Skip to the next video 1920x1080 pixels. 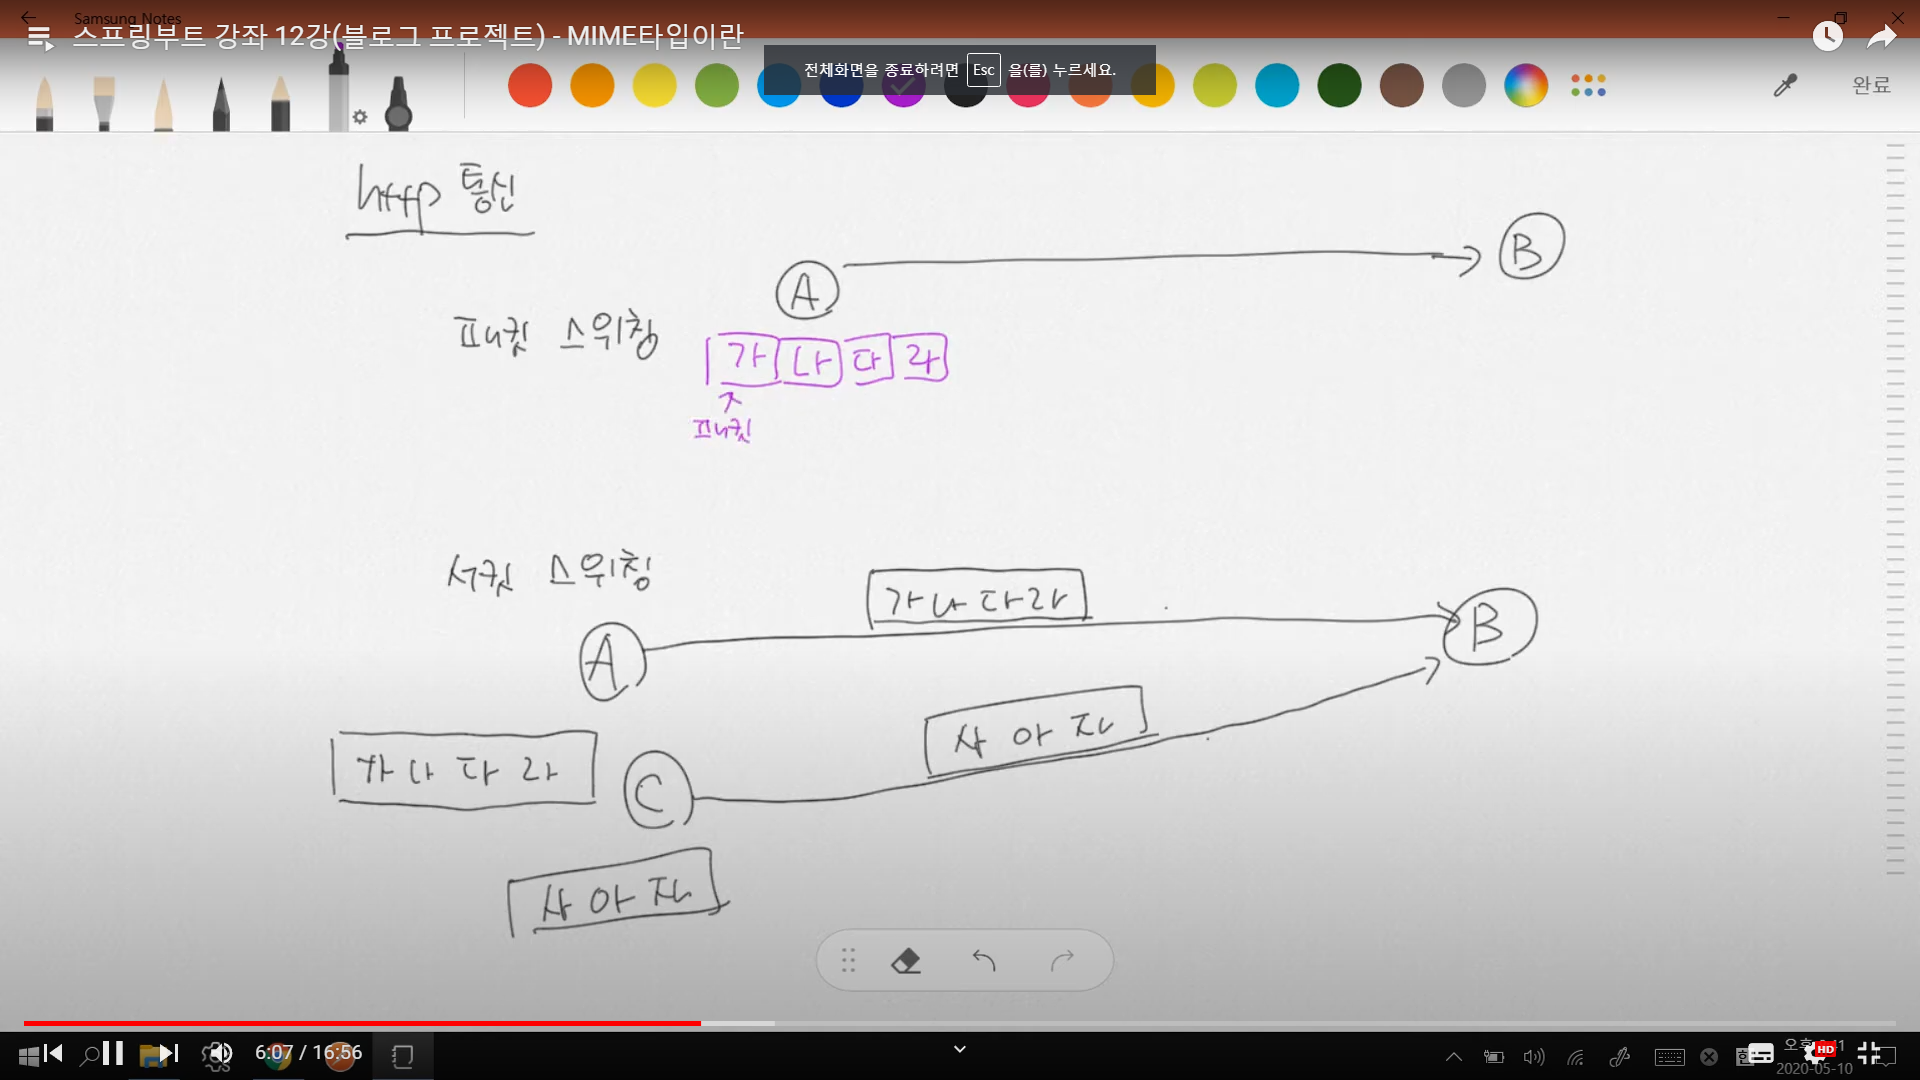pyautogui.click(x=169, y=1053)
